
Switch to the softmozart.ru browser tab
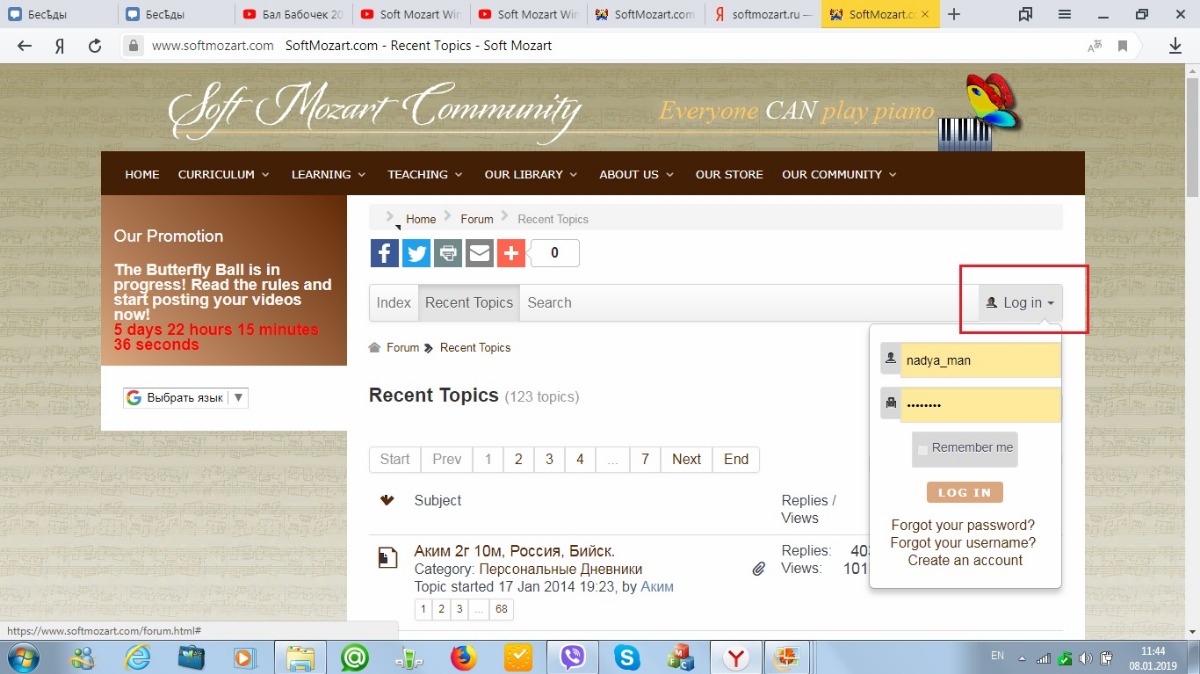click(762, 14)
